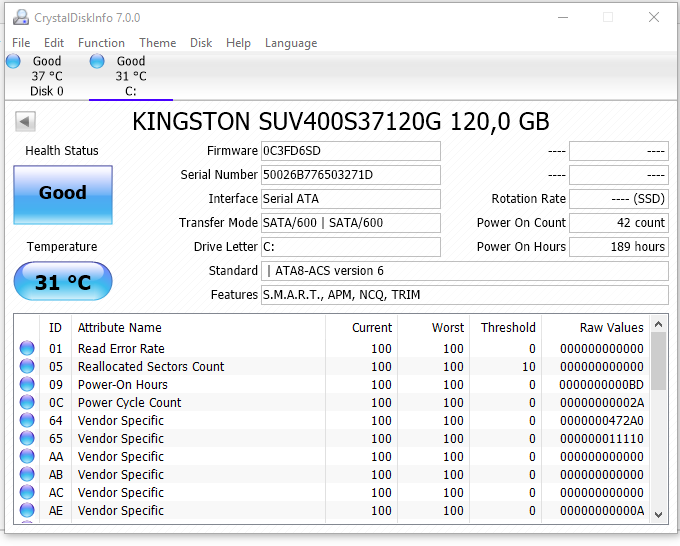Image resolution: width=680 pixels, height=546 pixels.
Task: Click raw value 00000000002A
Action: tap(602, 402)
